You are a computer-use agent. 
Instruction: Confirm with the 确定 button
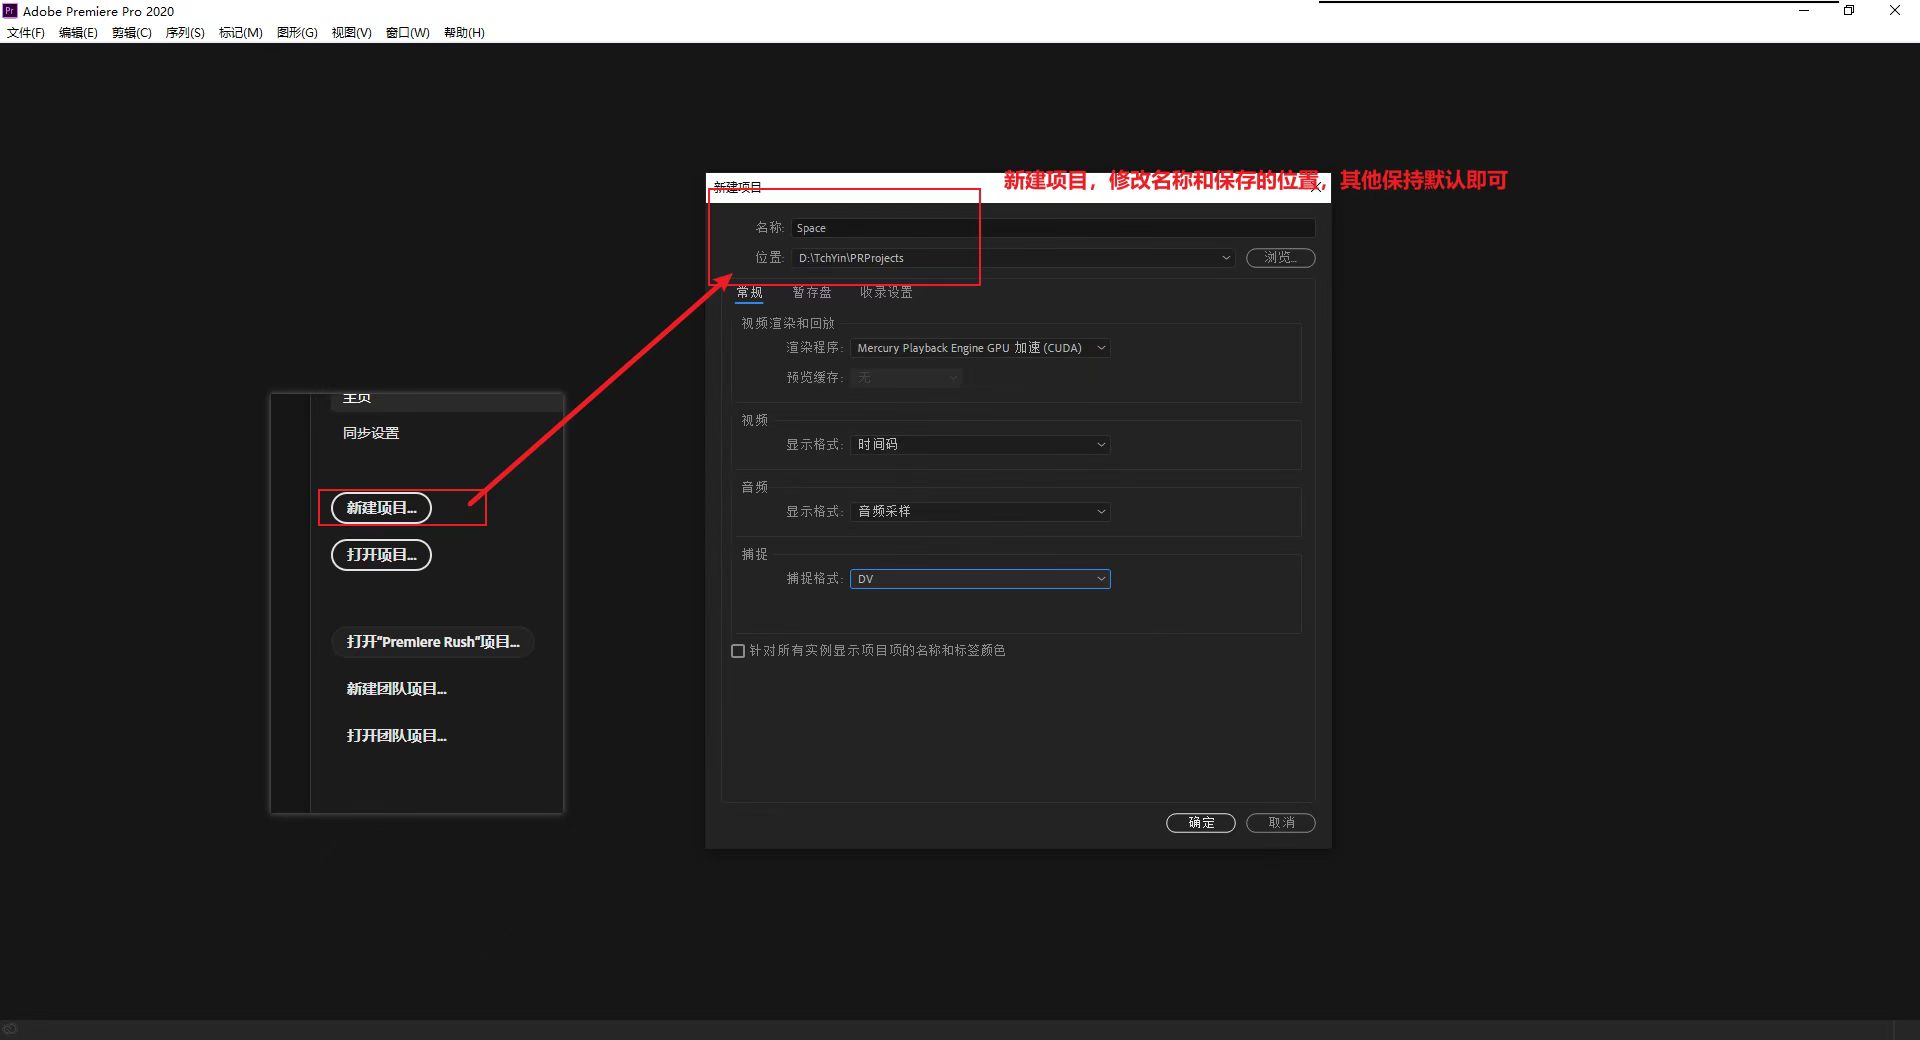click(1201, 823)
